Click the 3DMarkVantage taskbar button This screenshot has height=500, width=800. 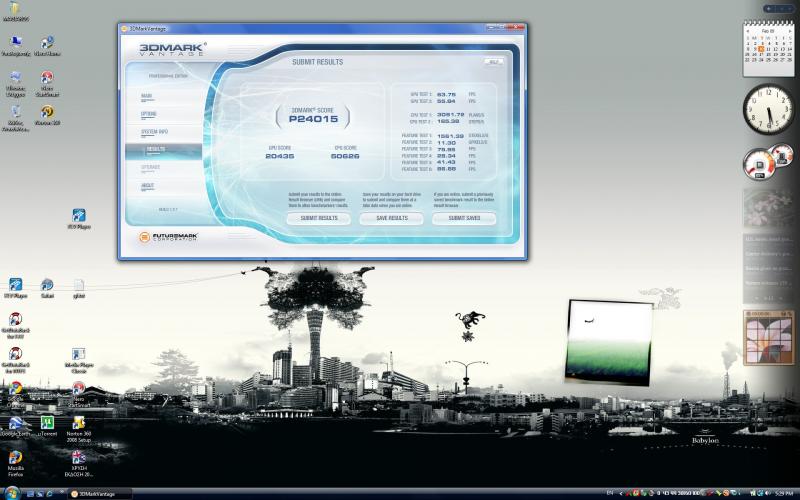100,494
